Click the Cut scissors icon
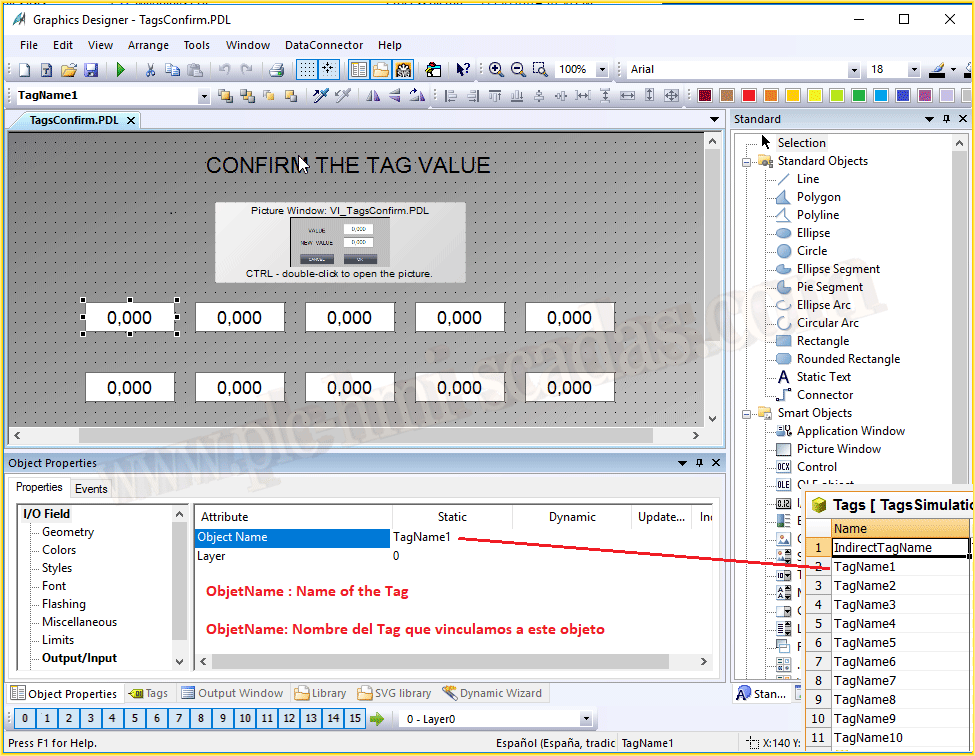The height and width of the screenshot is (756, 975). point(150,70)
